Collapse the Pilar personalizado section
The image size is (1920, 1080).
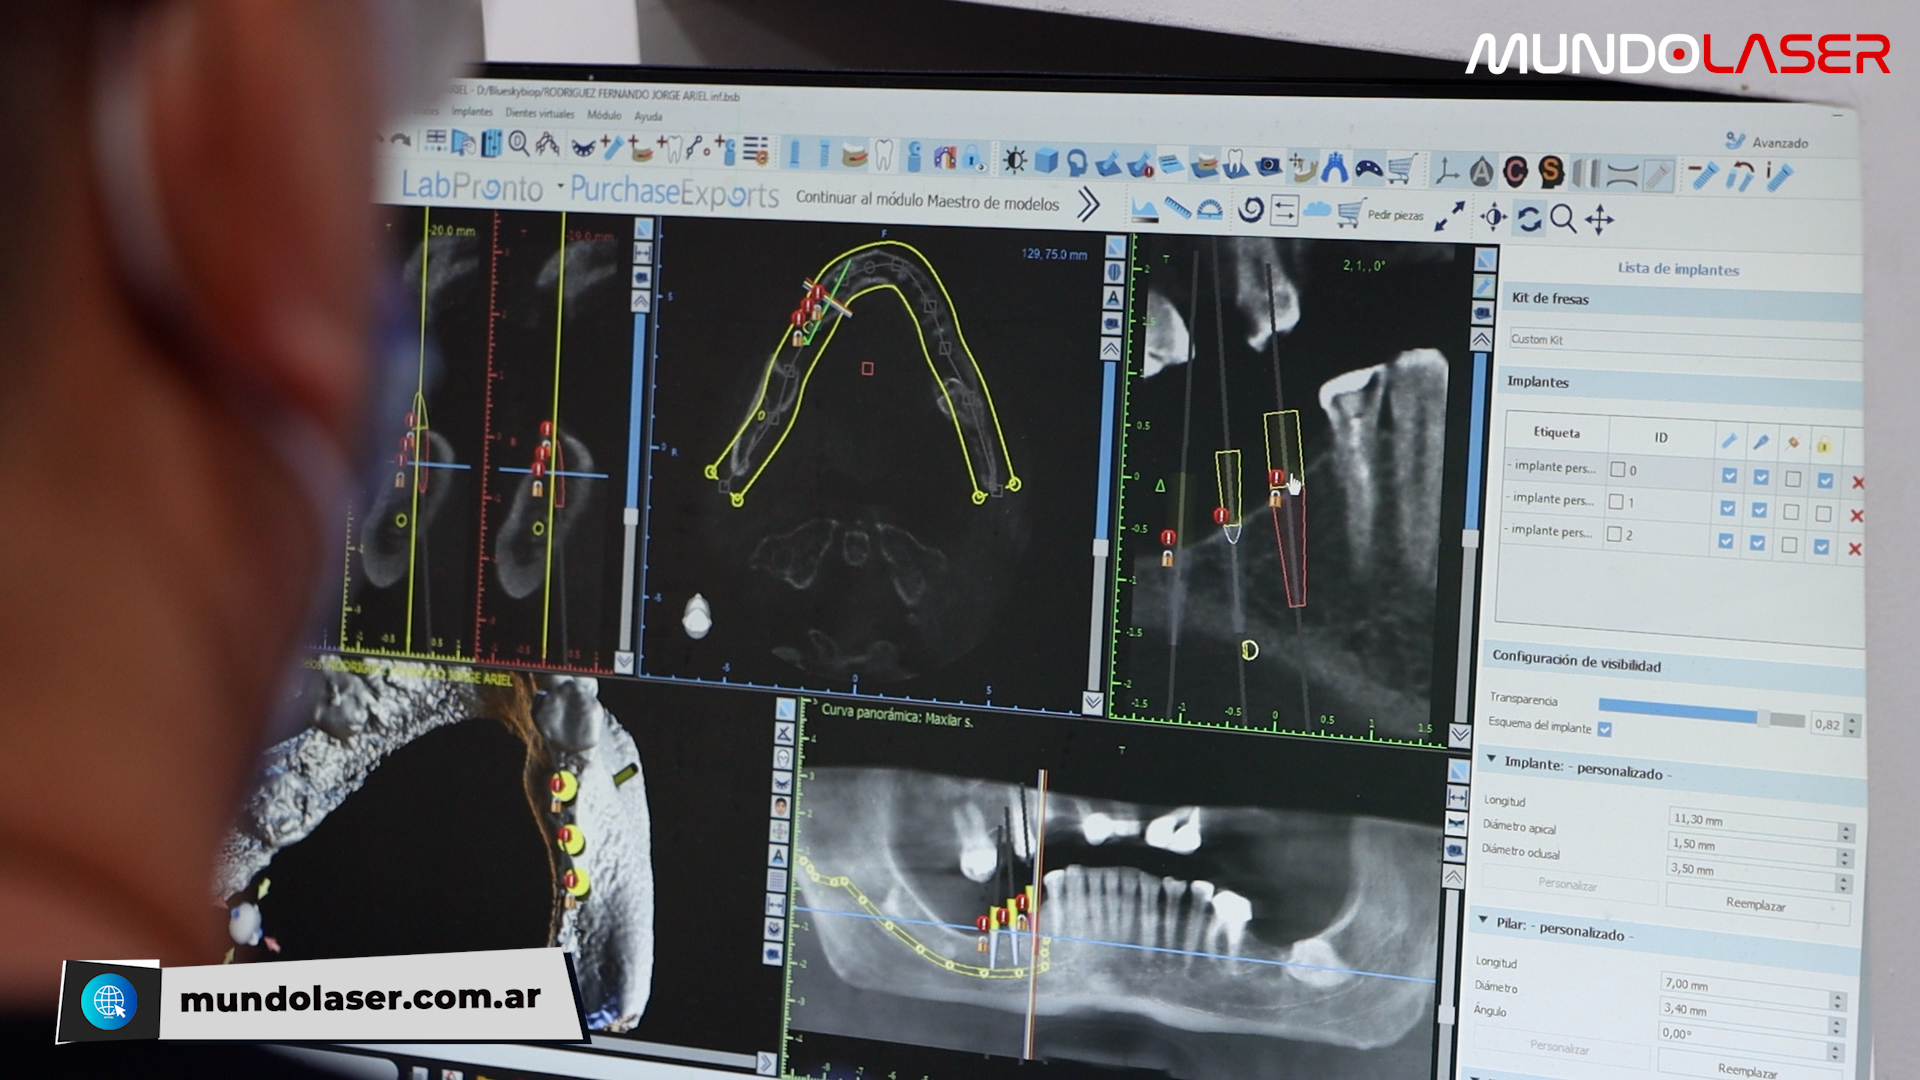[1483, 920]
